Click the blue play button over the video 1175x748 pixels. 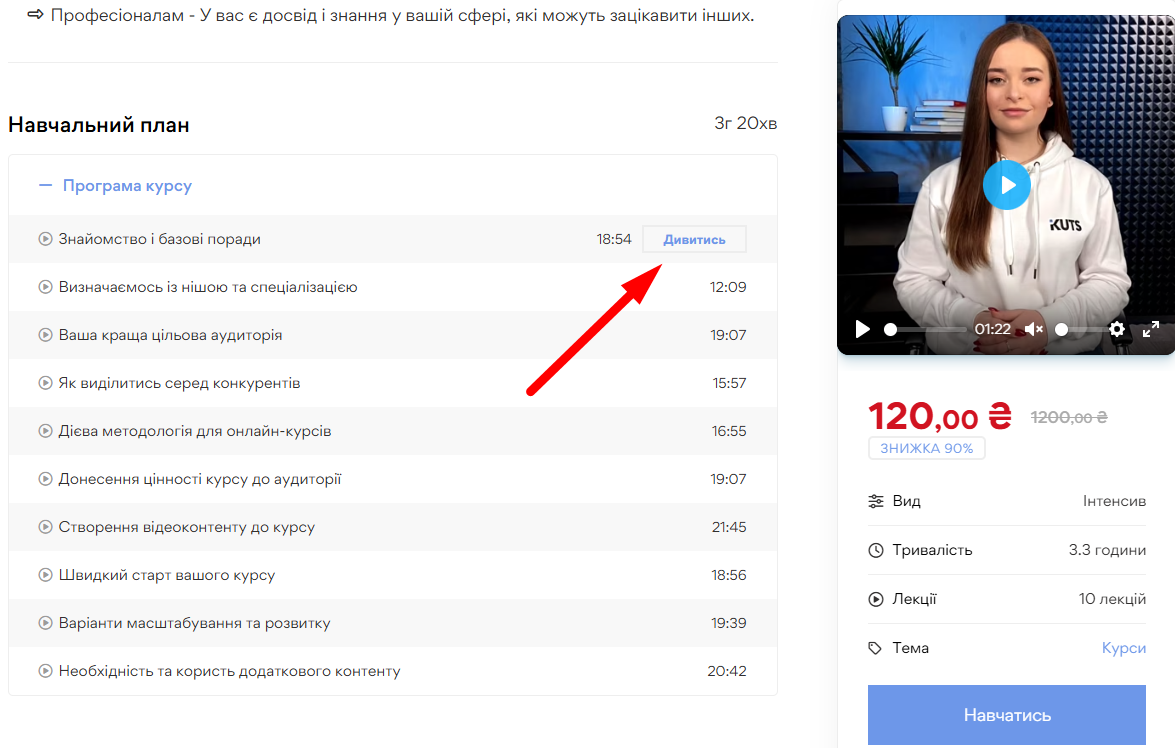point(1006,185)
